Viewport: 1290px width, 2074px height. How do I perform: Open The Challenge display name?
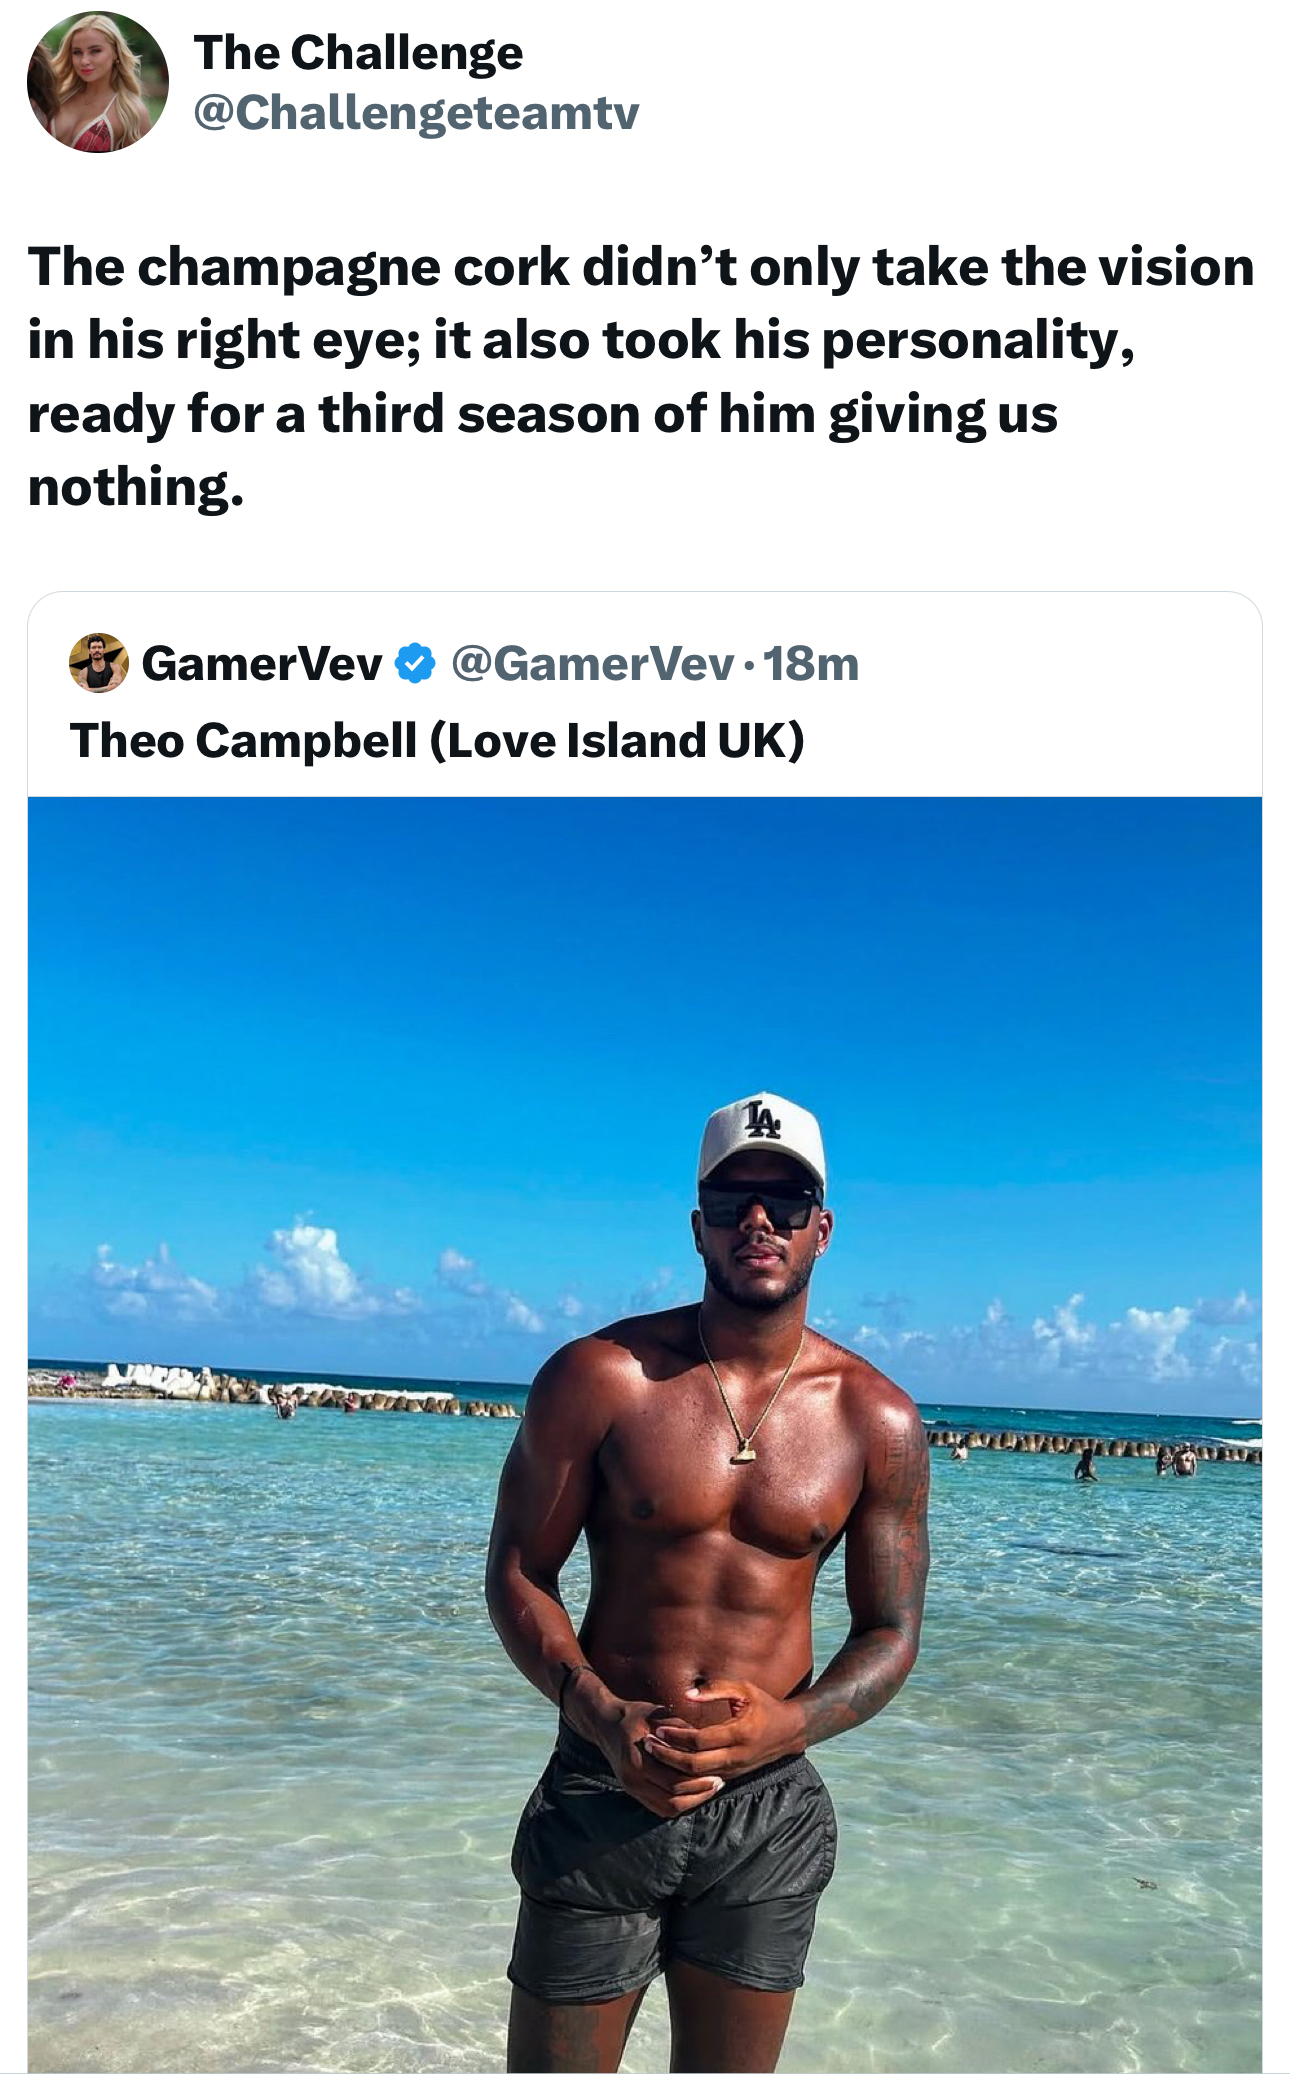358,52
